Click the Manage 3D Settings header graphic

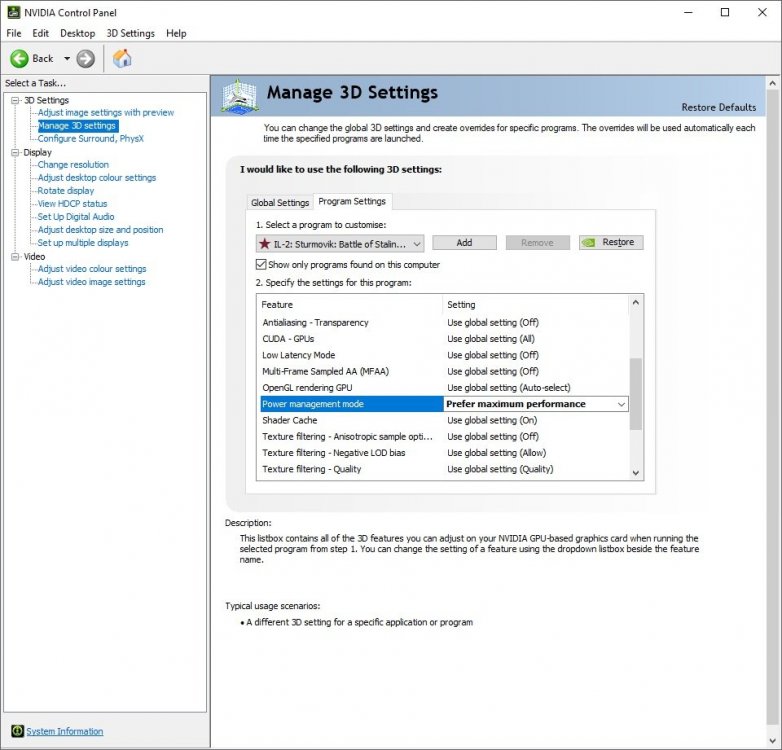coord(240,96)
